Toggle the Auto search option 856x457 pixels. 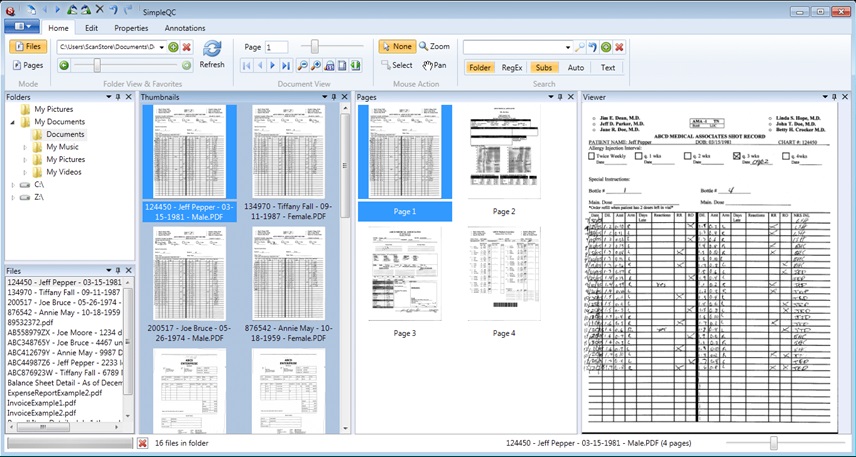click(x=575, y=68)
